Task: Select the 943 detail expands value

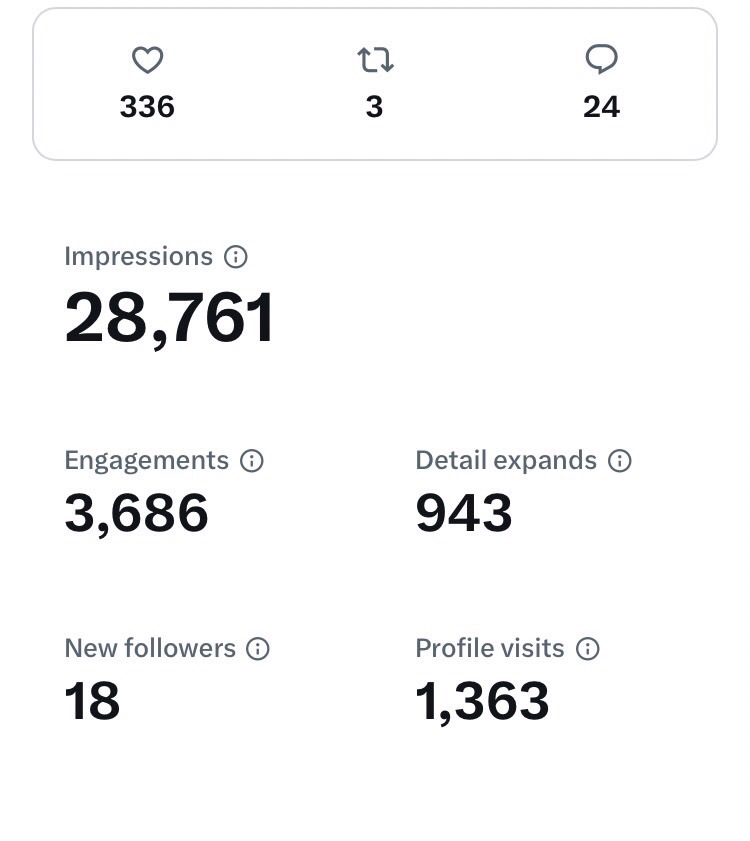Action: coord(463,513)
